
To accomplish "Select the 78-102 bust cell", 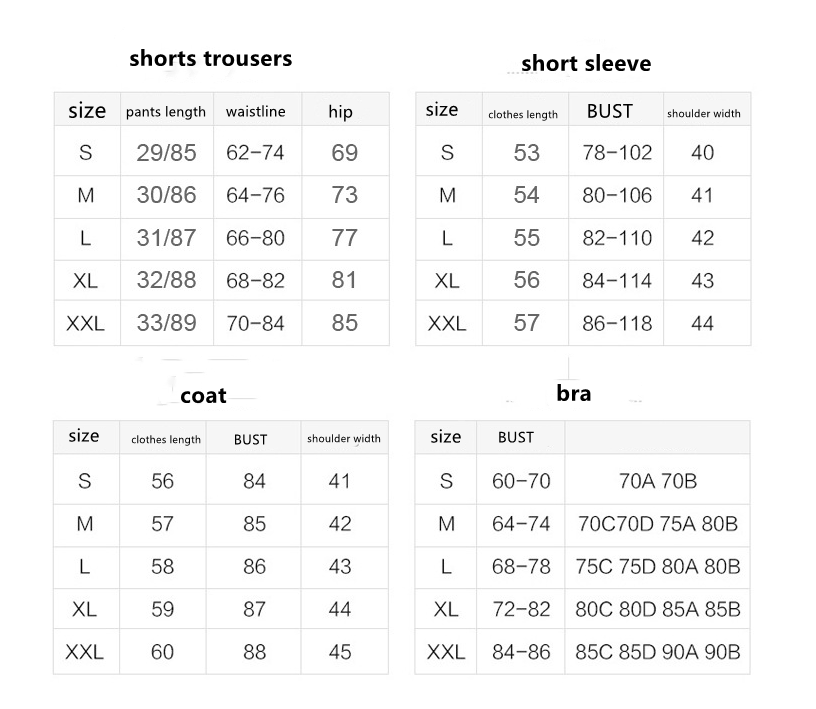I will pos(617,153).
